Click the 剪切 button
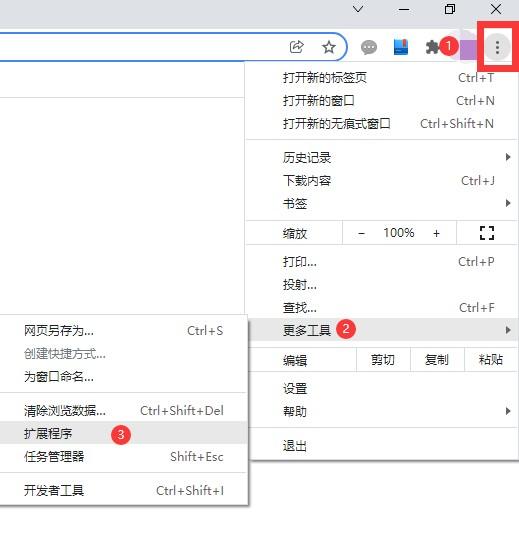Image resolution: width=519 pixels, height=538 pixels. (x=383, y=360)
